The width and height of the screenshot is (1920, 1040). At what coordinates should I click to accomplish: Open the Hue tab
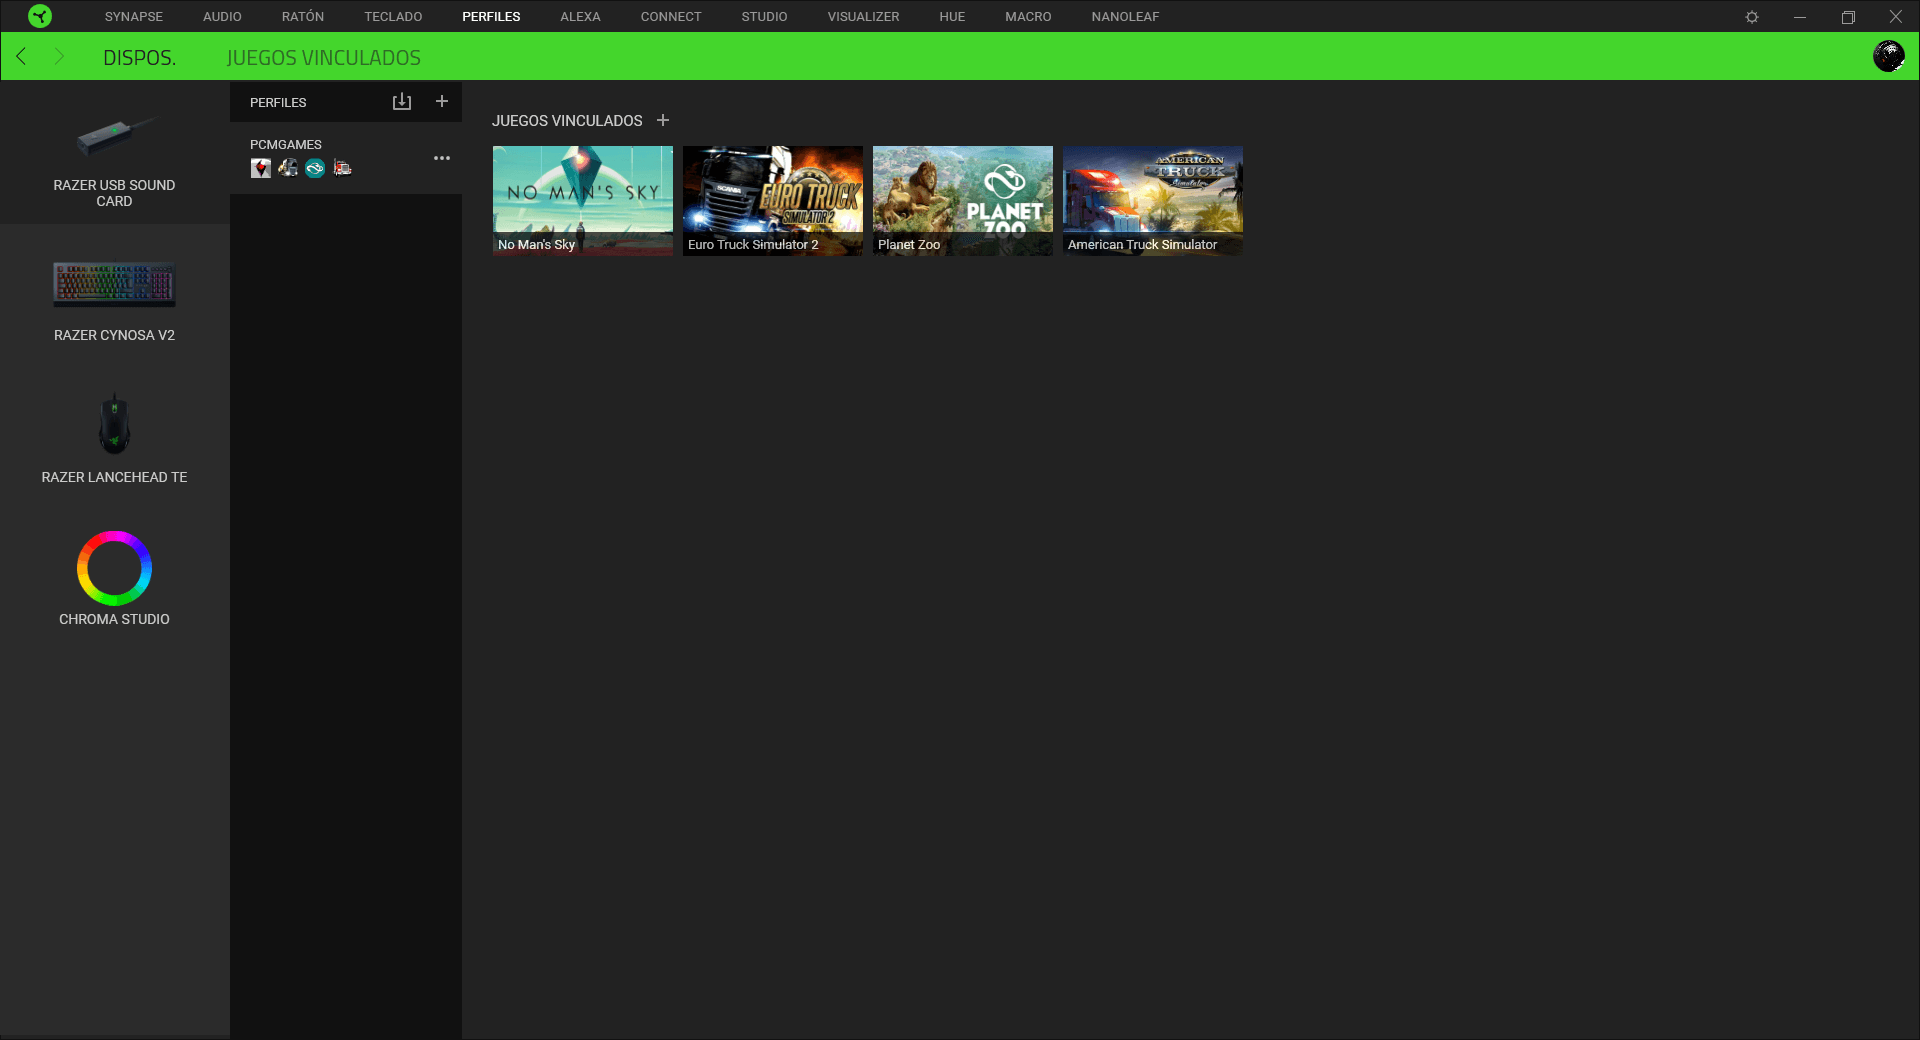(952, 17)
